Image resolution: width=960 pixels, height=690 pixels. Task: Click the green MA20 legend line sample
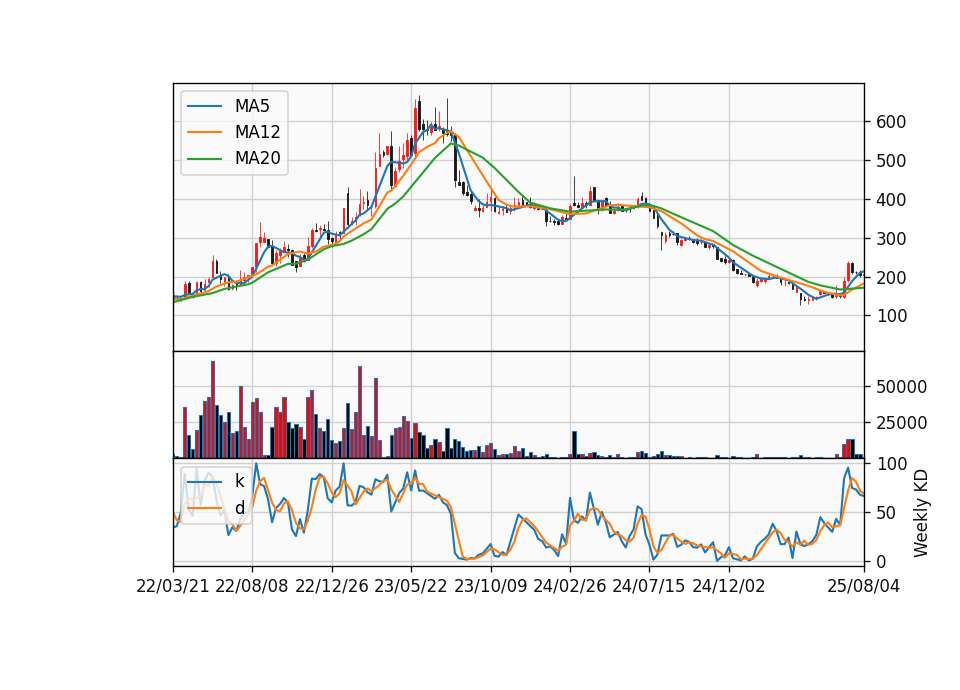pyautogui.click(x=204, y=159)
